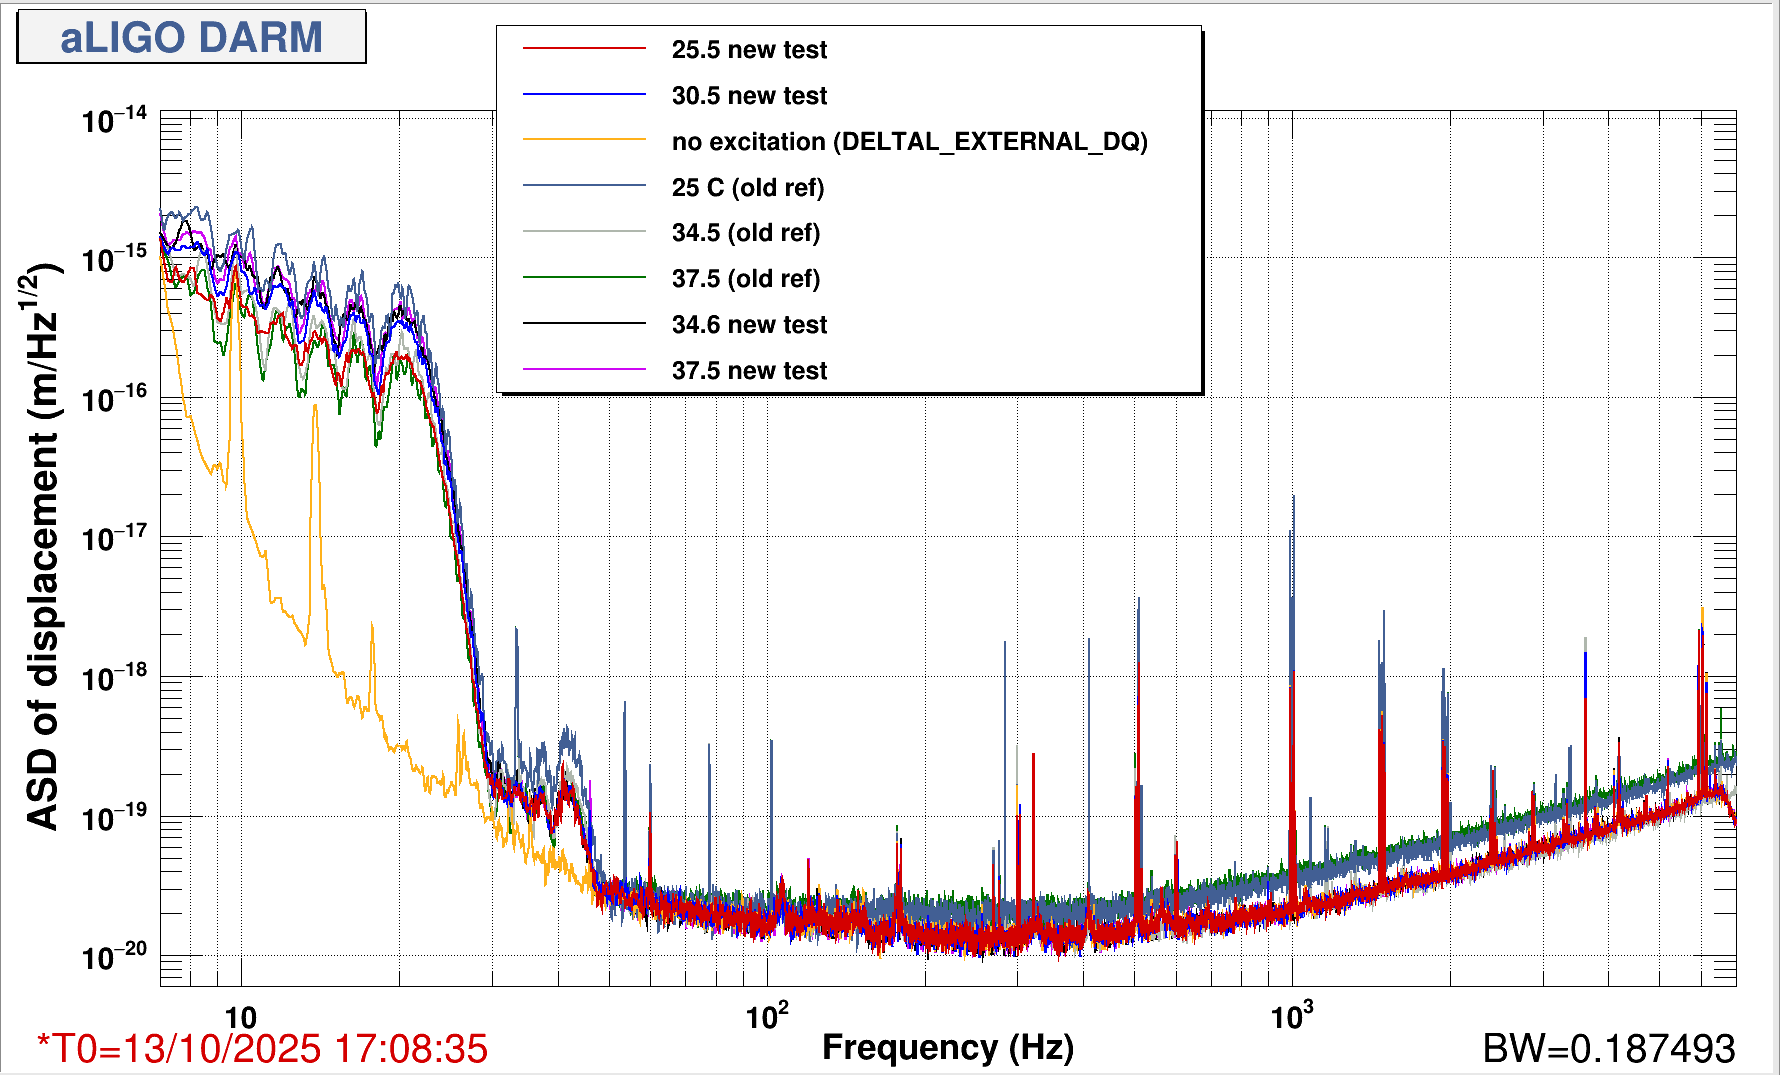
Task: Select the Frequency (Hz) axis title
Action: pos(947,1047)
